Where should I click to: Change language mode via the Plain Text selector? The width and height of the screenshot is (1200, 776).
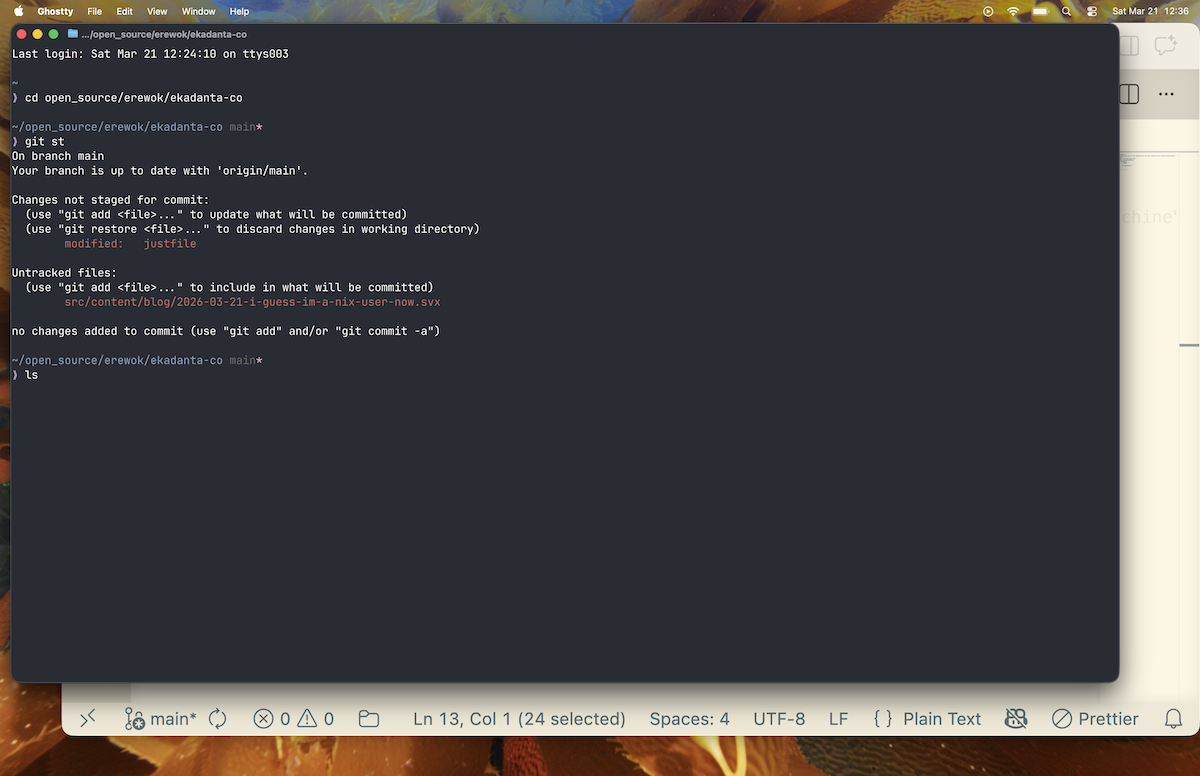click(930, 718)
